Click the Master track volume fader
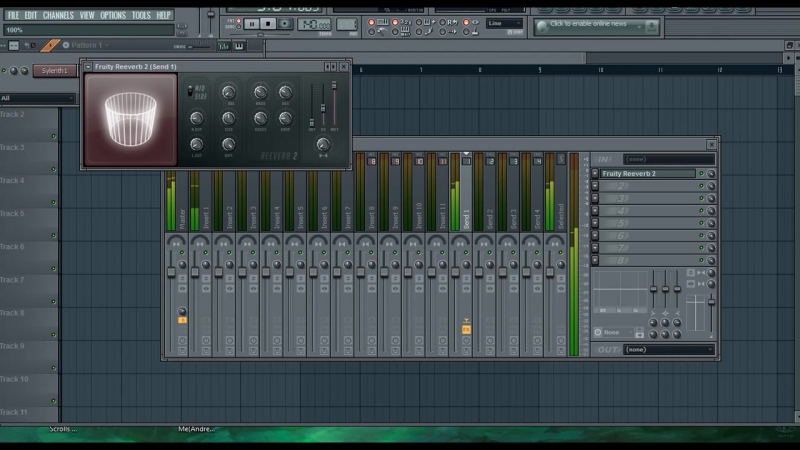Viewport: 800px width, 450px height. click(x=171, y=272)
